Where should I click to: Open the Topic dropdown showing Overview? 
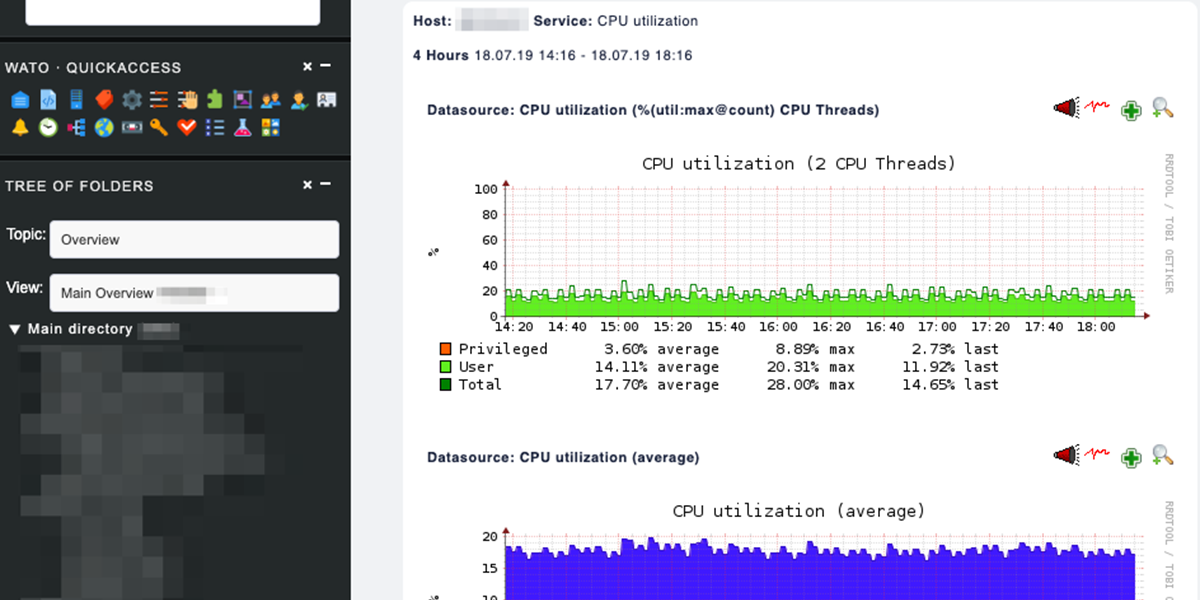click(194, 240)
